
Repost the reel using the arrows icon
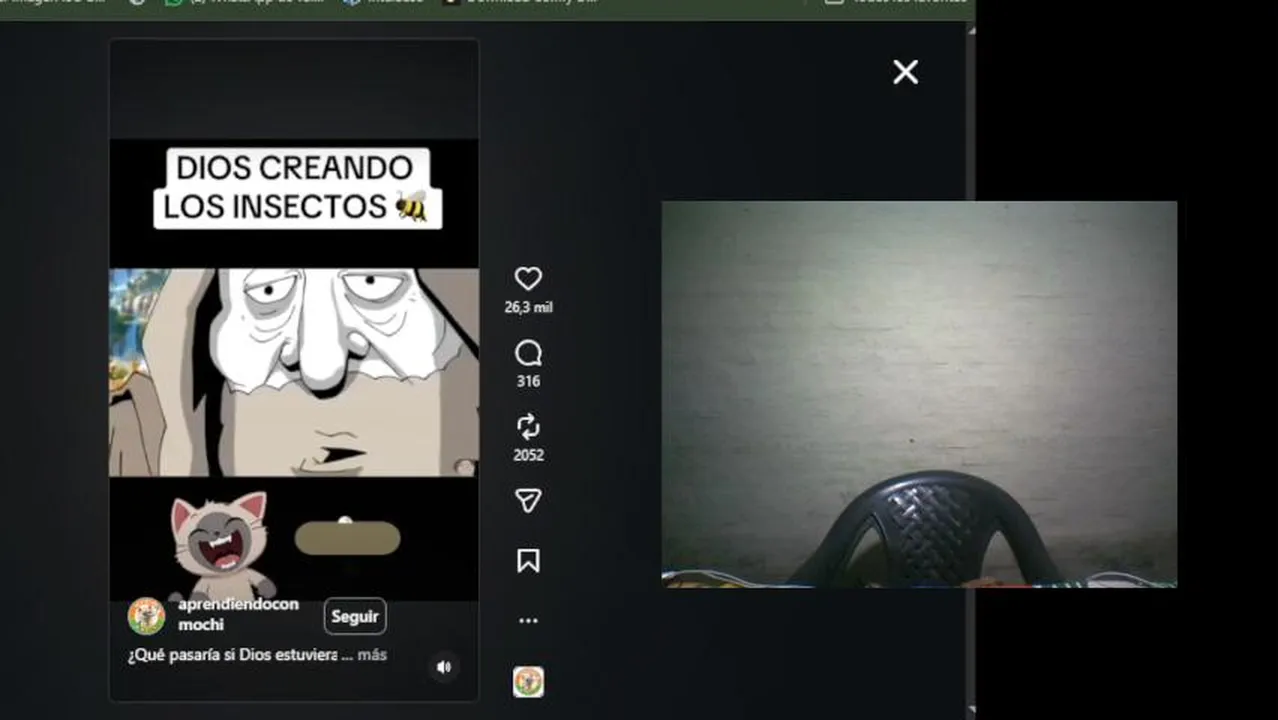(x=528, y=427)
